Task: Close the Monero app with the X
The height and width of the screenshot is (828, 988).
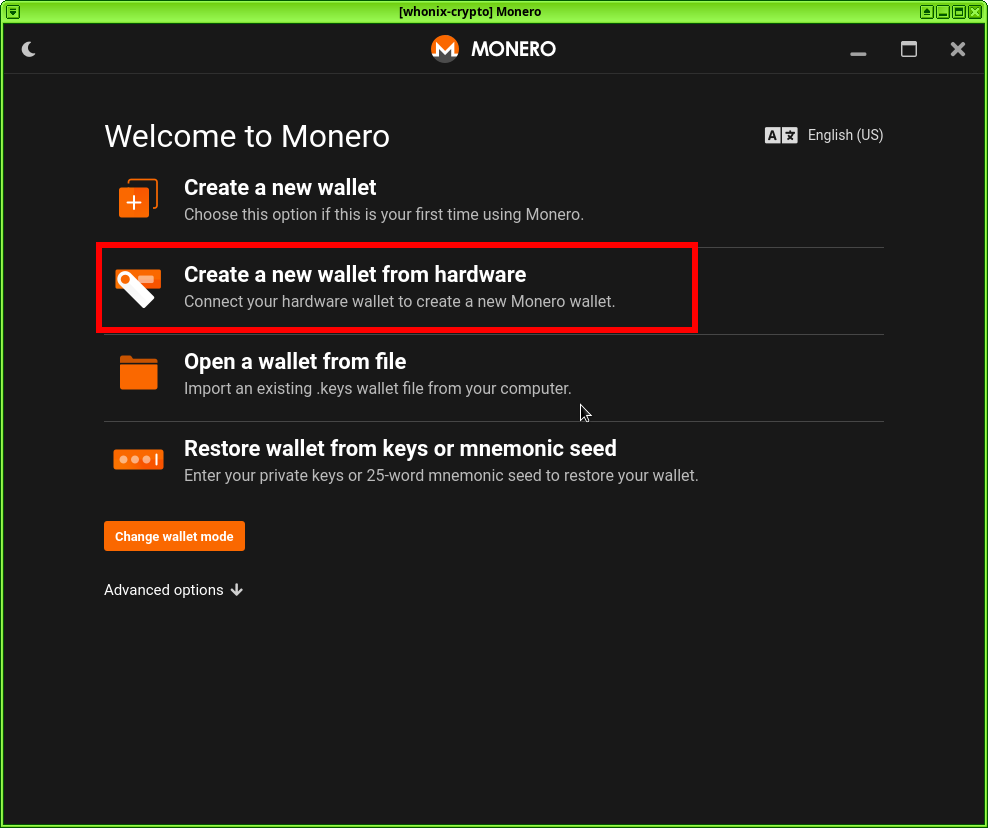Action: click(958, 49)
